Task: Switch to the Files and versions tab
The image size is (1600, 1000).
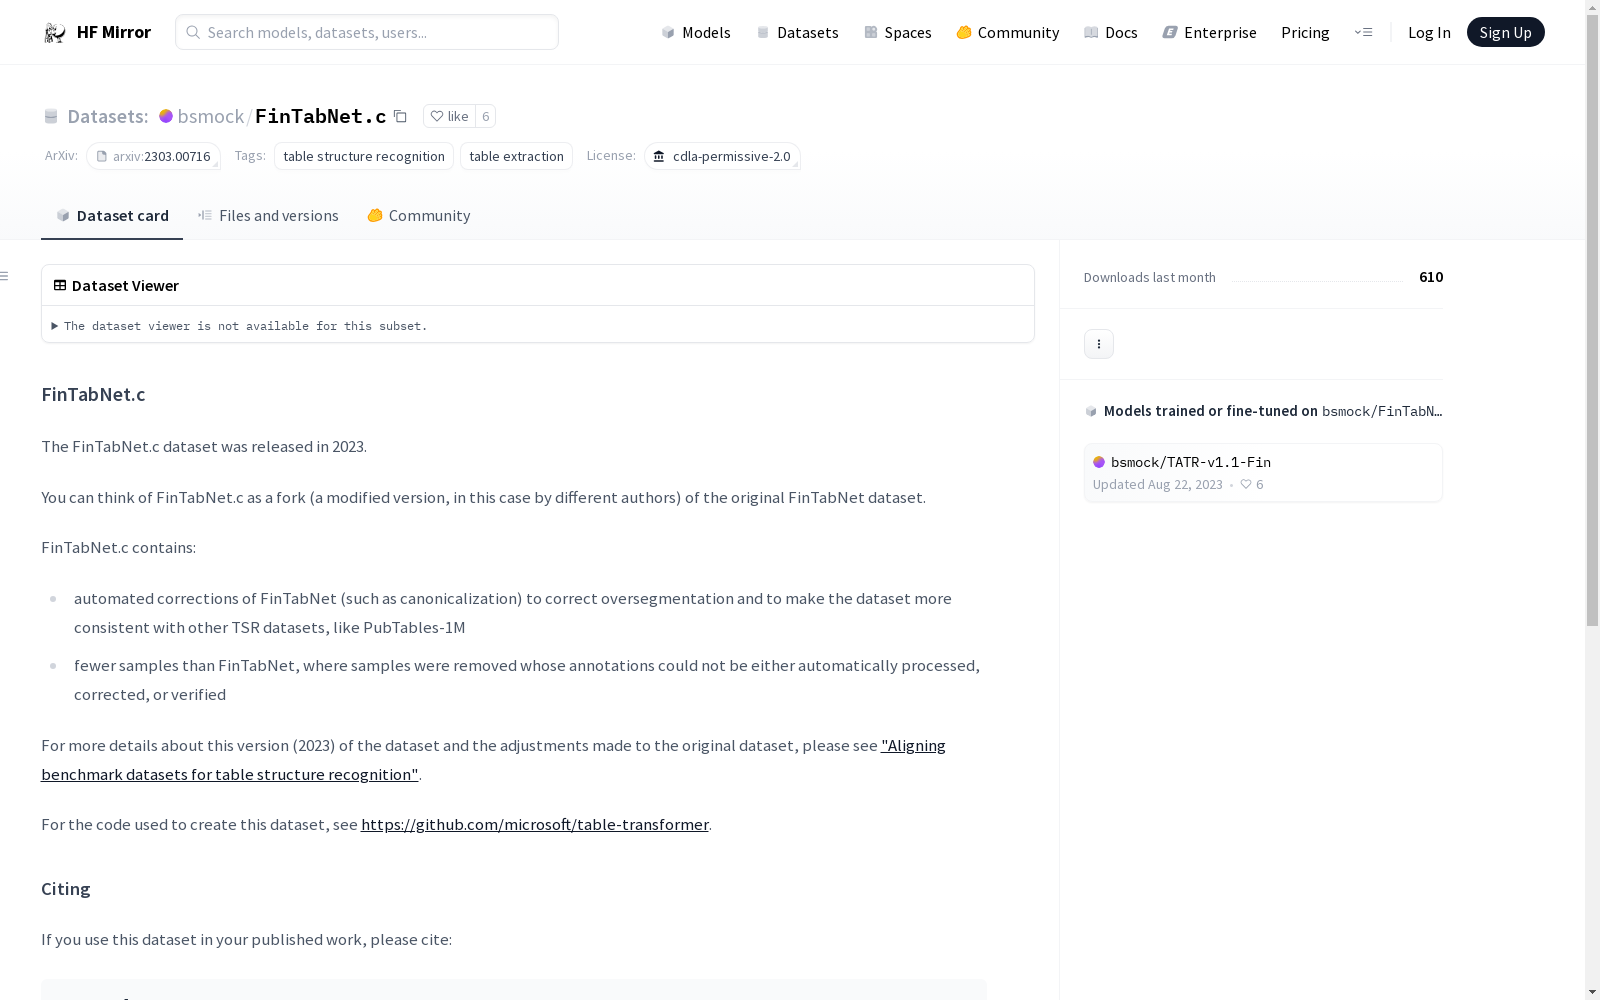Action: 268,215
